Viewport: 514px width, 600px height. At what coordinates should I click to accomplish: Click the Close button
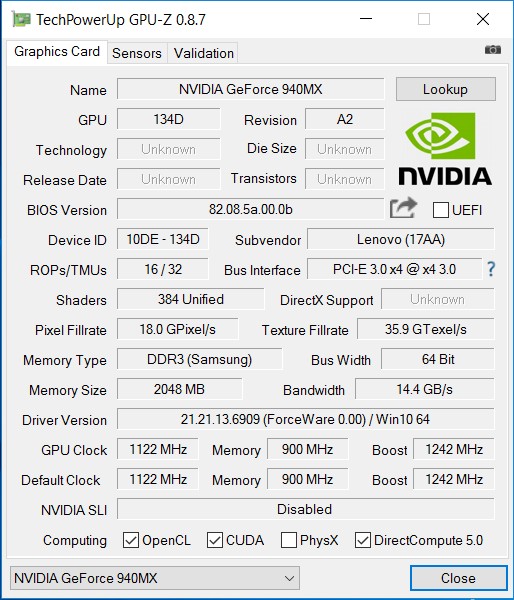[x=459, y=578]
